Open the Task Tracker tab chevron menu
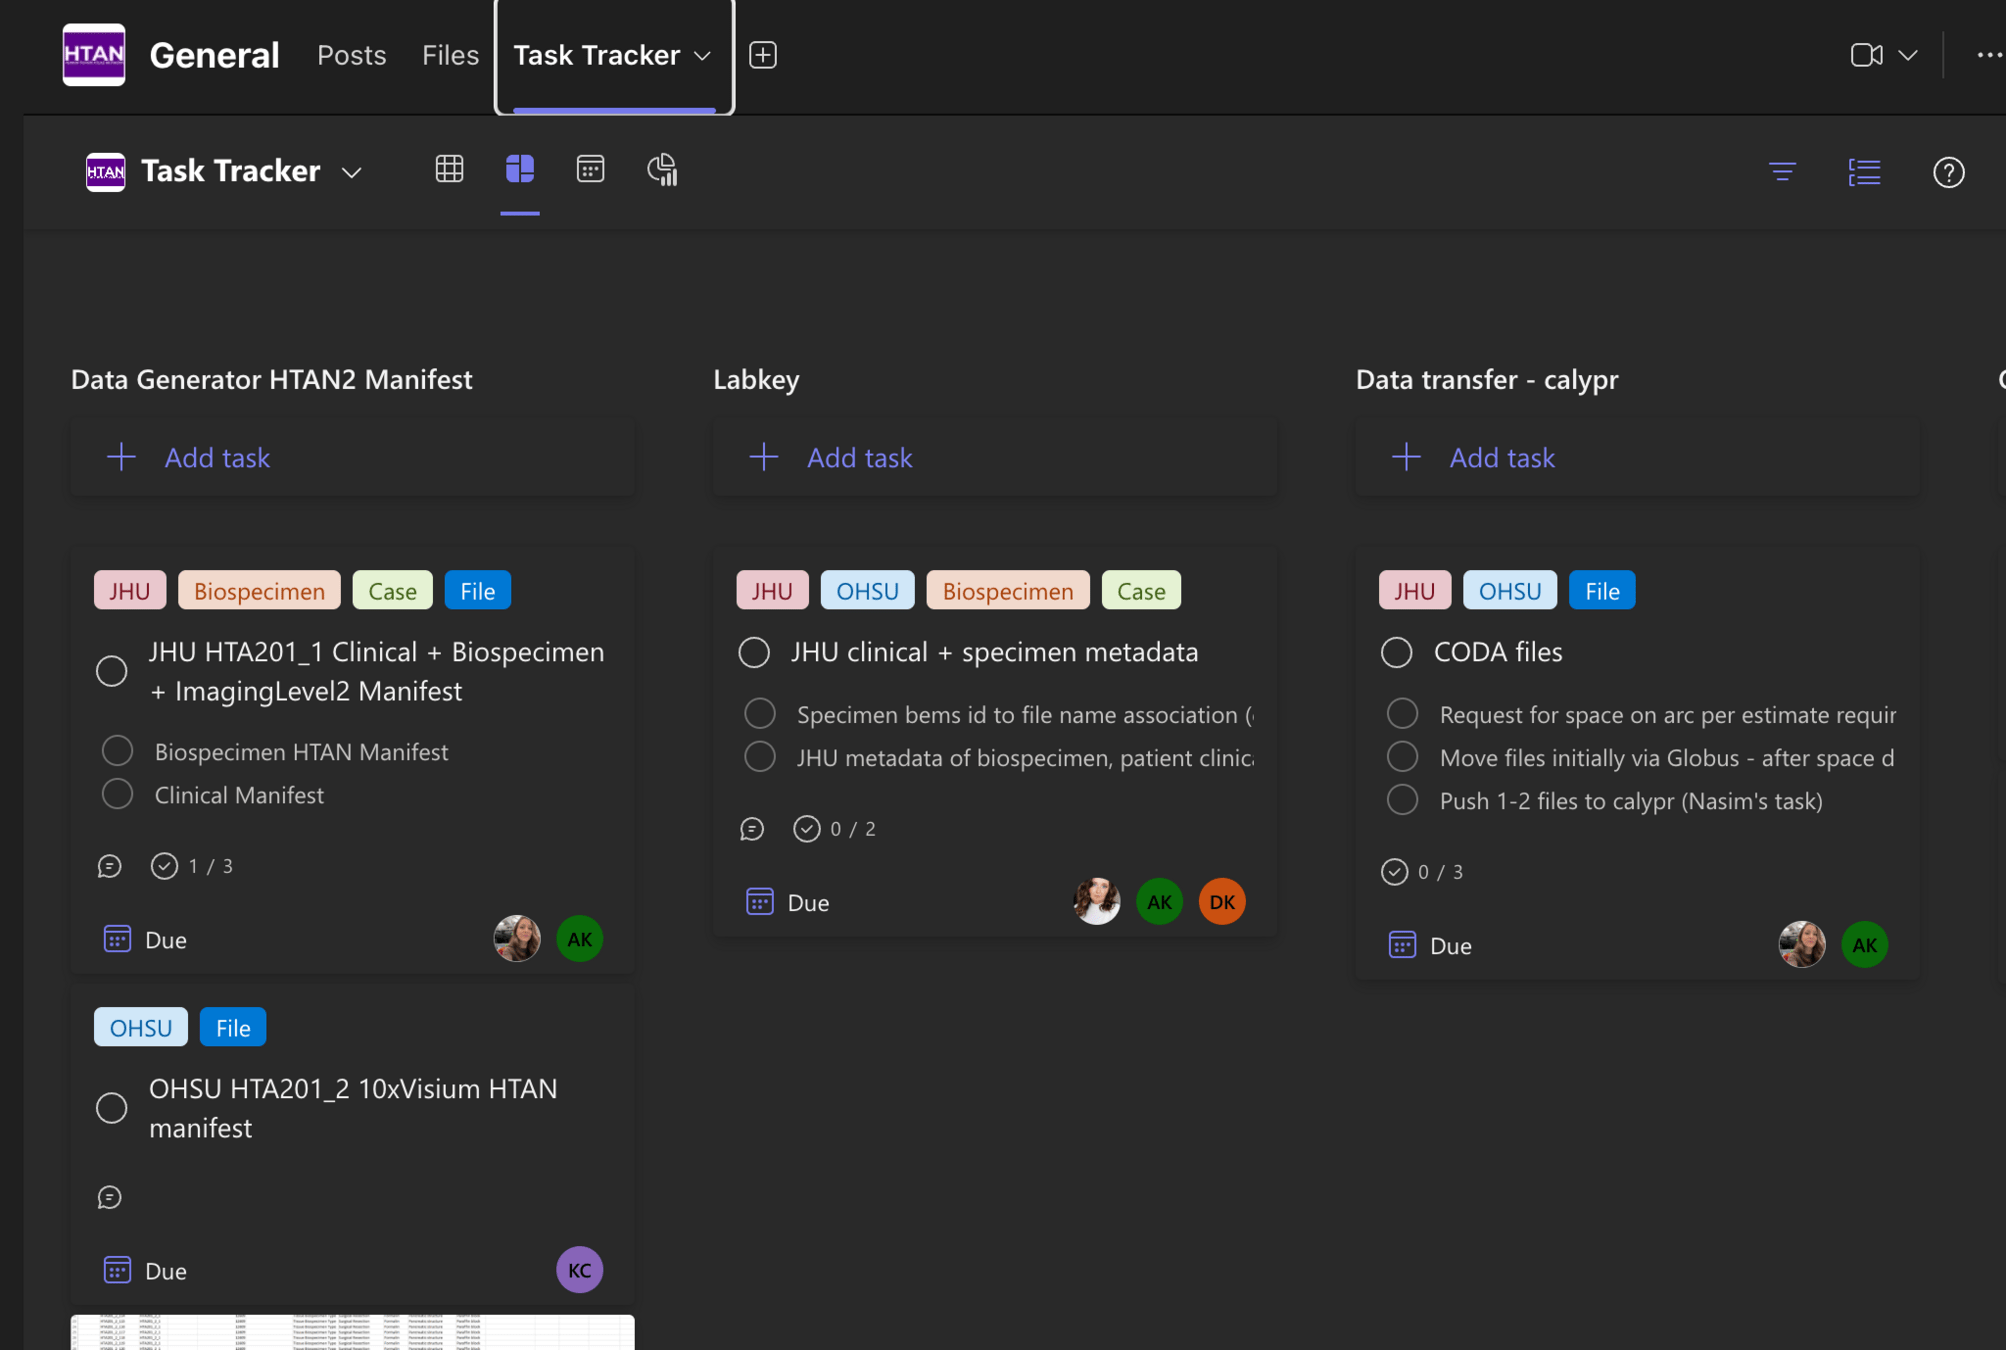The image size is (2006, 1350). 703,56
